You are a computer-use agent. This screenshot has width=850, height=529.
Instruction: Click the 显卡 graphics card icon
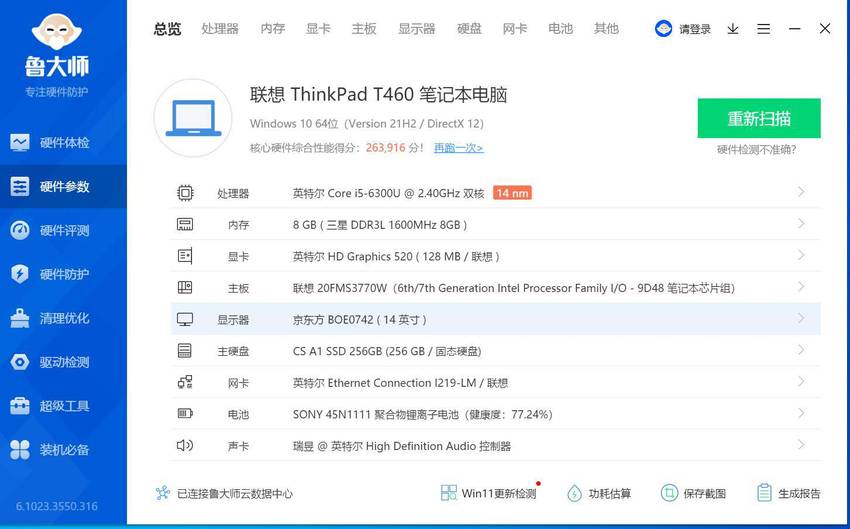[x=185, y=256]
